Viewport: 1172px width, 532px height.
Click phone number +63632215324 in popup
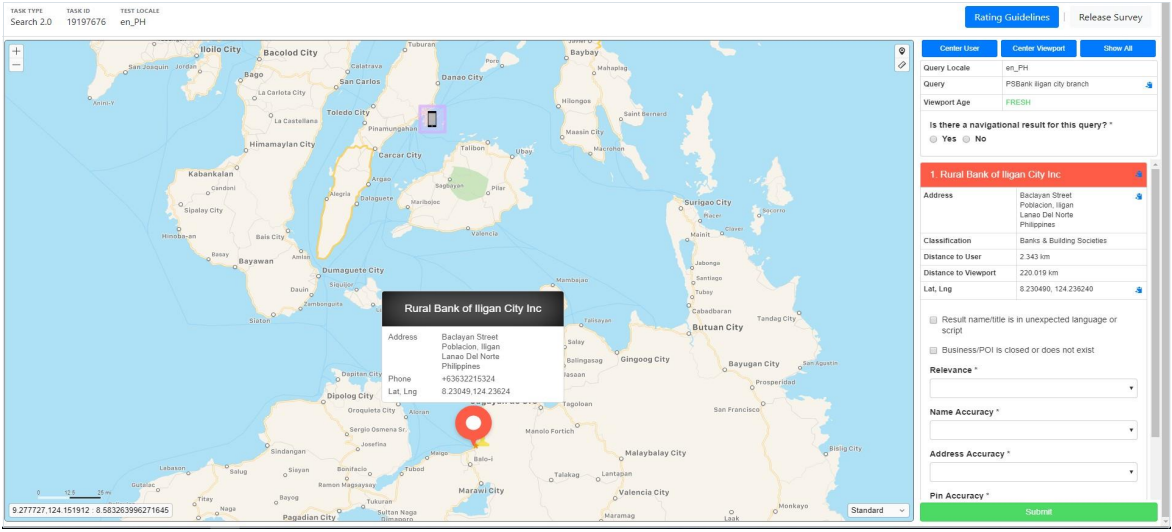click(x=468, y=379)
